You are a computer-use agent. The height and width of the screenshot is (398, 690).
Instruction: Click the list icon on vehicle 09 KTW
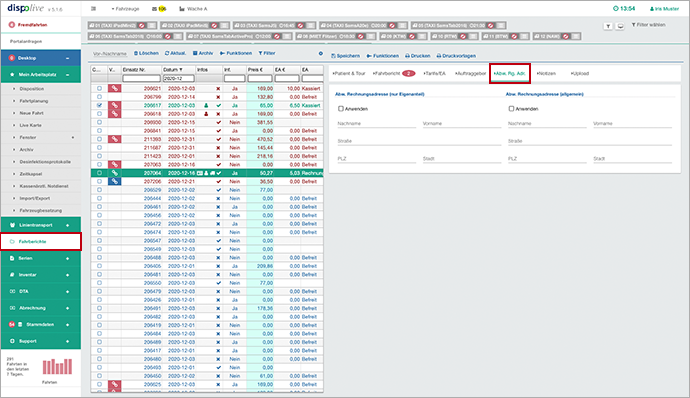[422, 36]
